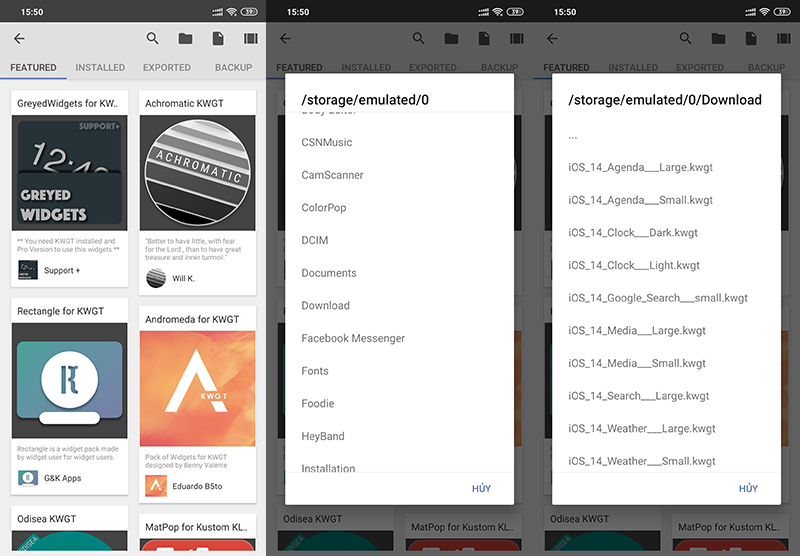Viewport: 800px width, 556px height.
Task: Tap the Odisea KWGT title in left screen
Action: pos(46,519)
